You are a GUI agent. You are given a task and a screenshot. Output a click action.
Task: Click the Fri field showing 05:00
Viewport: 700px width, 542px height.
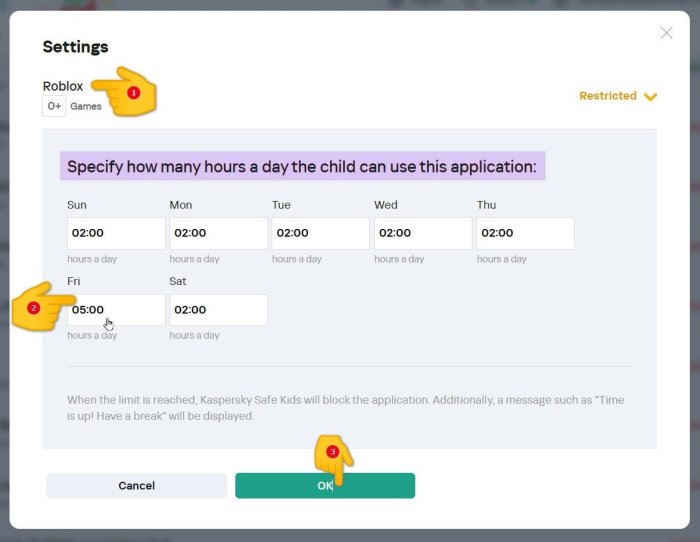[x=116, y=310]
